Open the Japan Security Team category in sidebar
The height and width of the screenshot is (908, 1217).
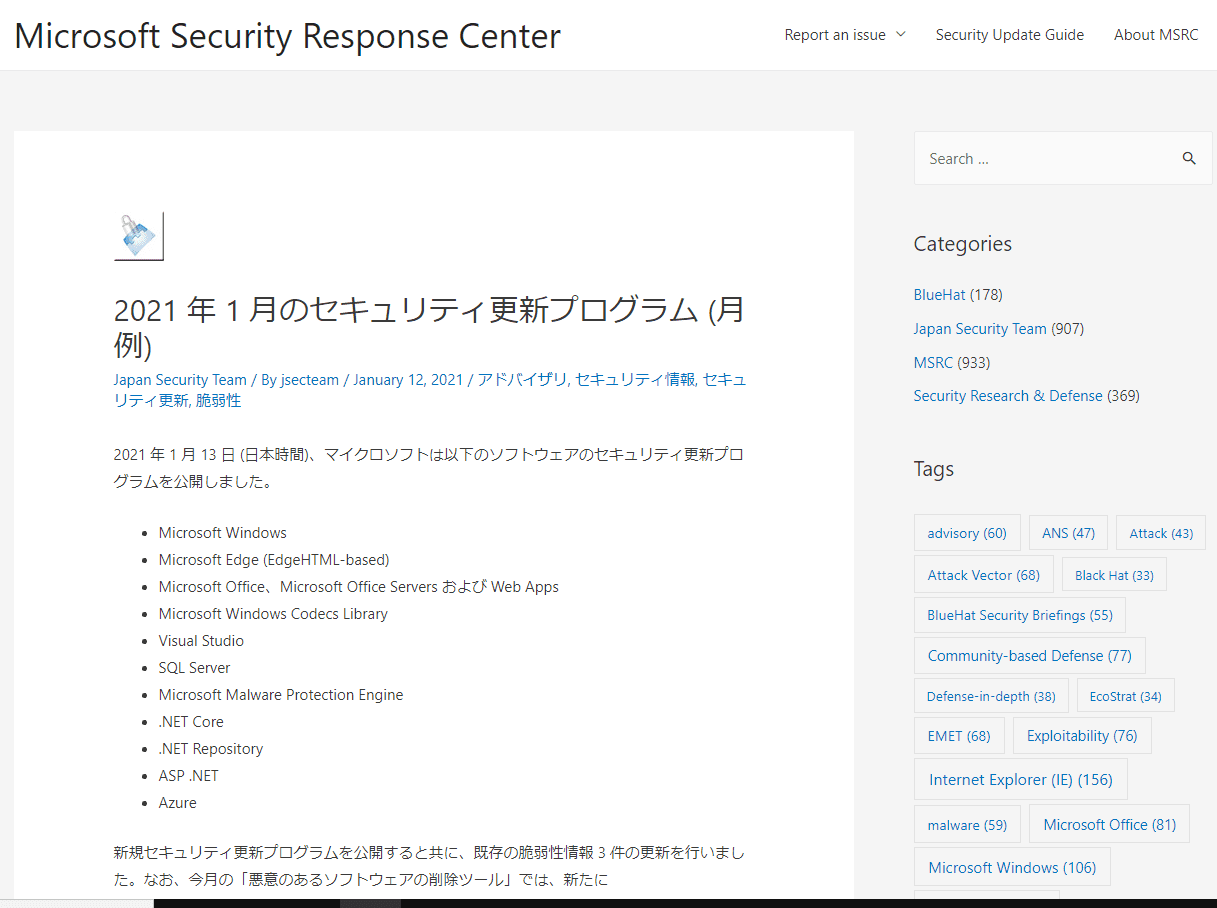tap(979, 329)
